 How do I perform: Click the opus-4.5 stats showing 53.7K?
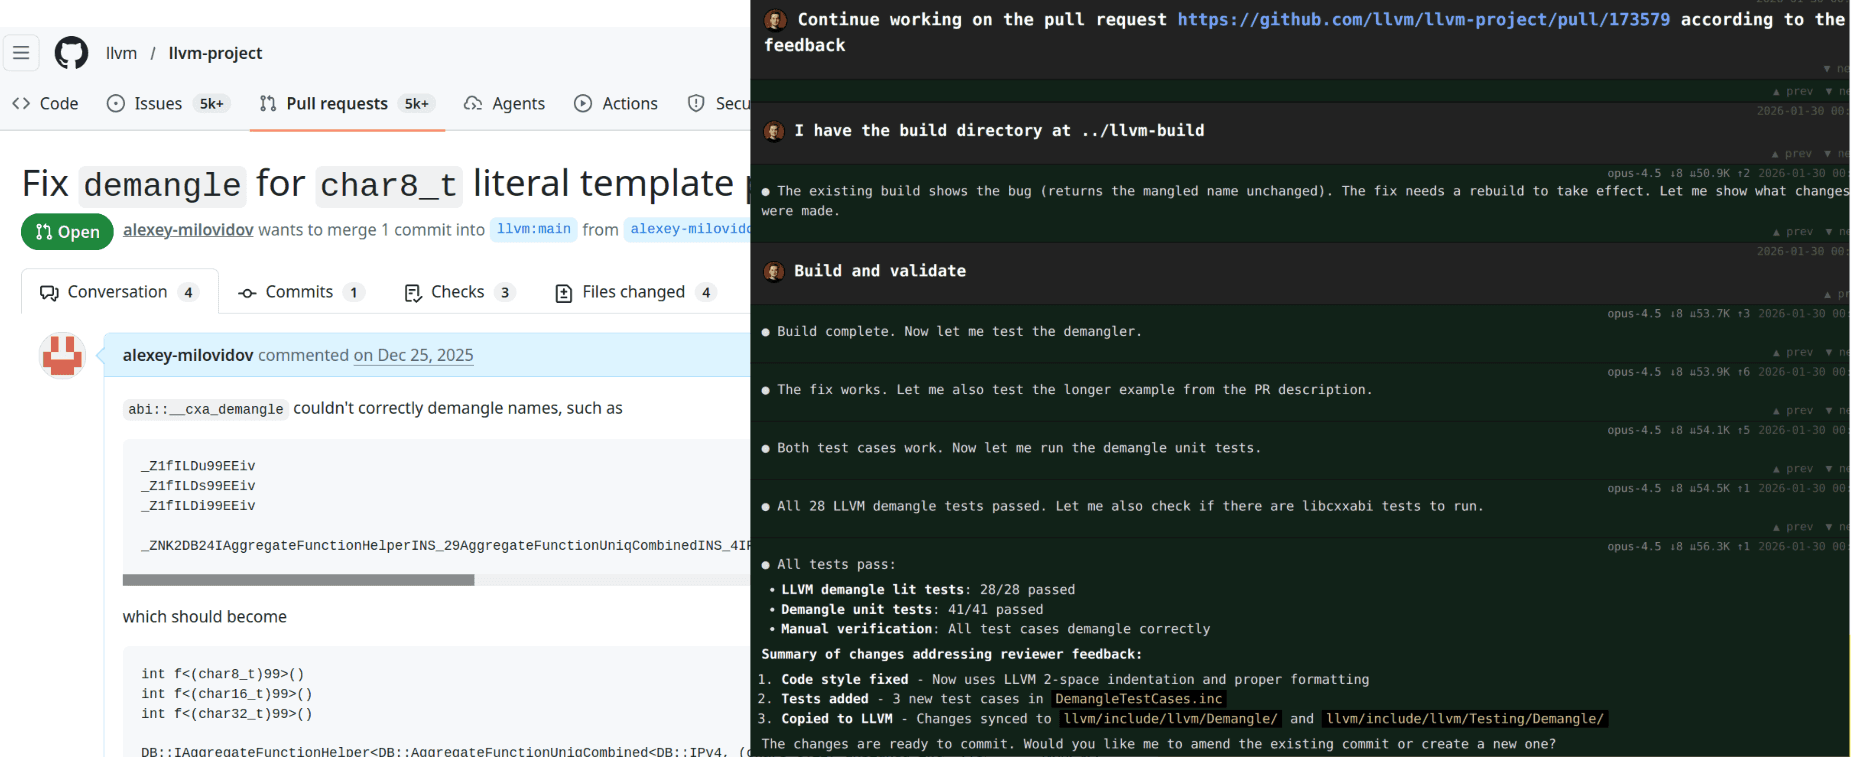point(1678,313)
